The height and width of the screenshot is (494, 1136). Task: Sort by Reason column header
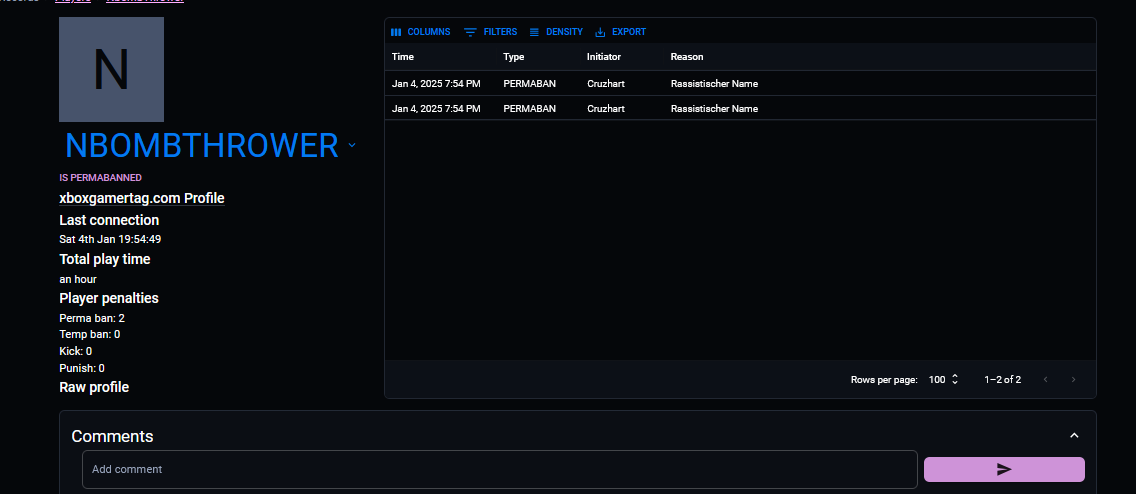[686, 57]
